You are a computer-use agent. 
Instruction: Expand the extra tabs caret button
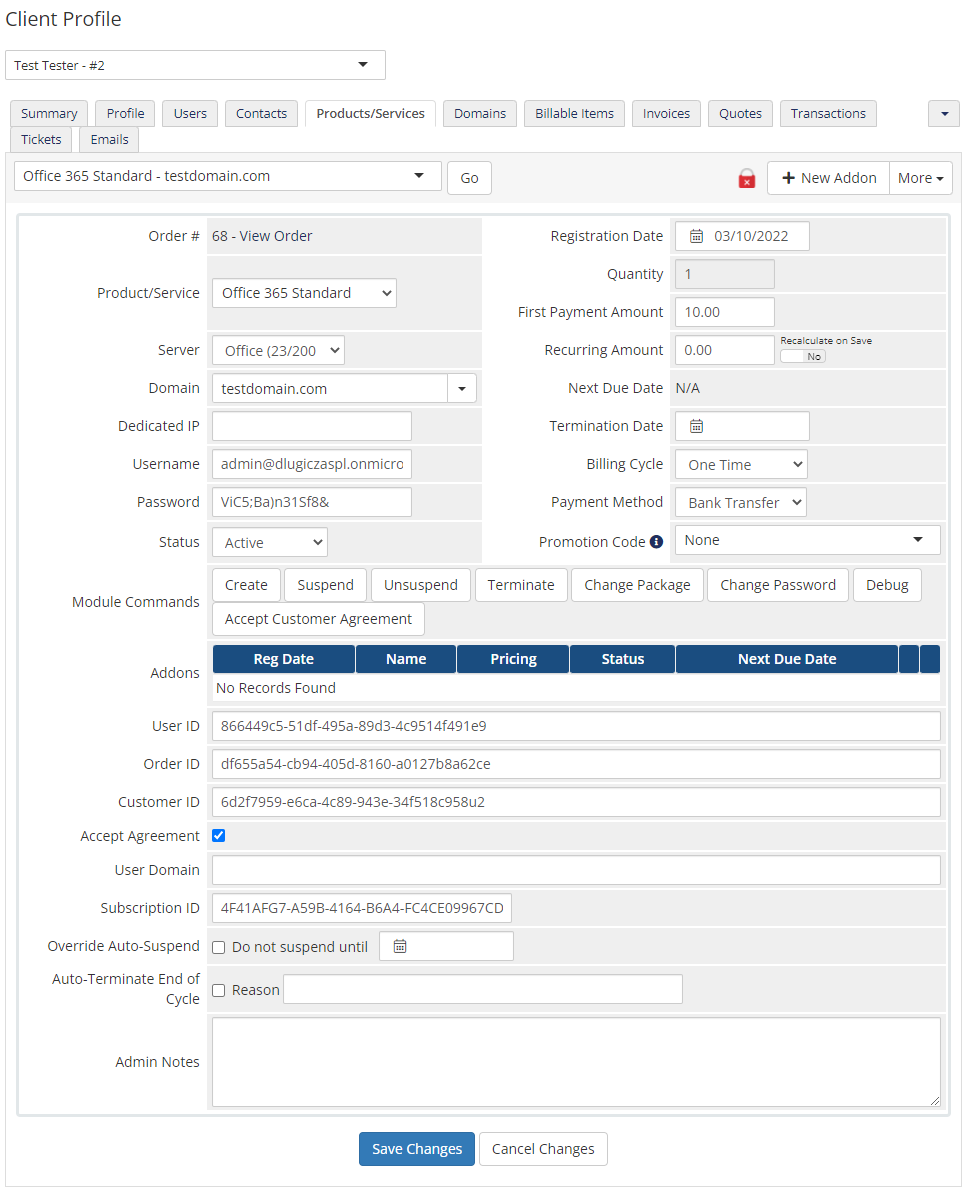tap(944, 113)
